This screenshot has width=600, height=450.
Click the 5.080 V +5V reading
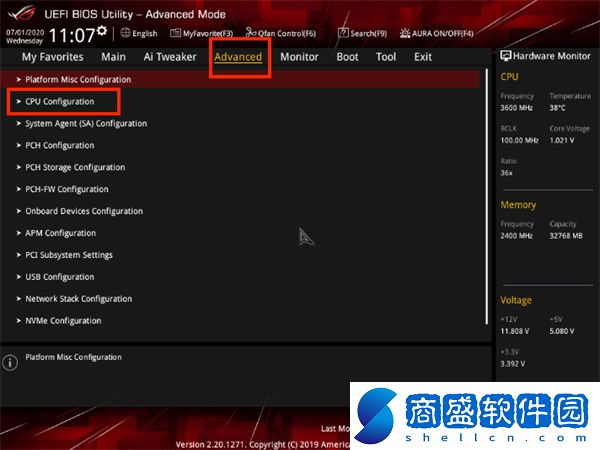point(562,331)
